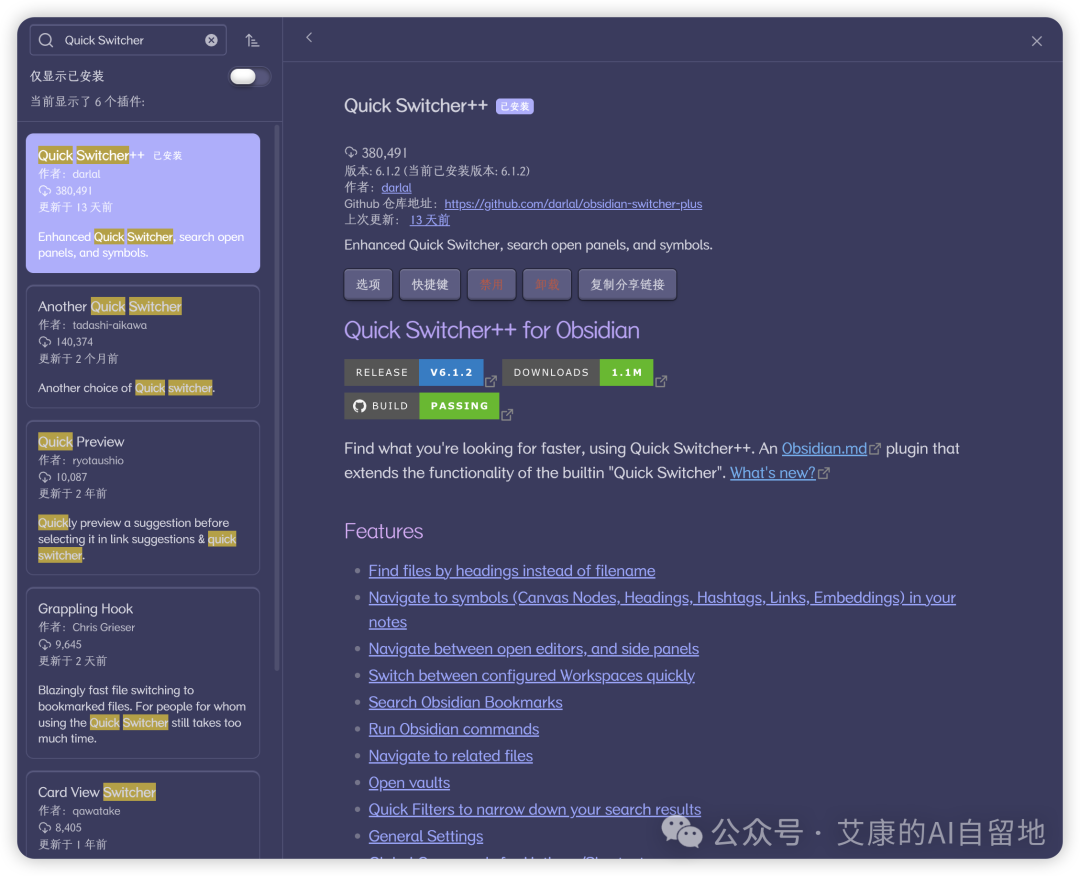Open Run Obsidian commands link
The width and height of the screenshot is (1080, 876).
(454, 729)
